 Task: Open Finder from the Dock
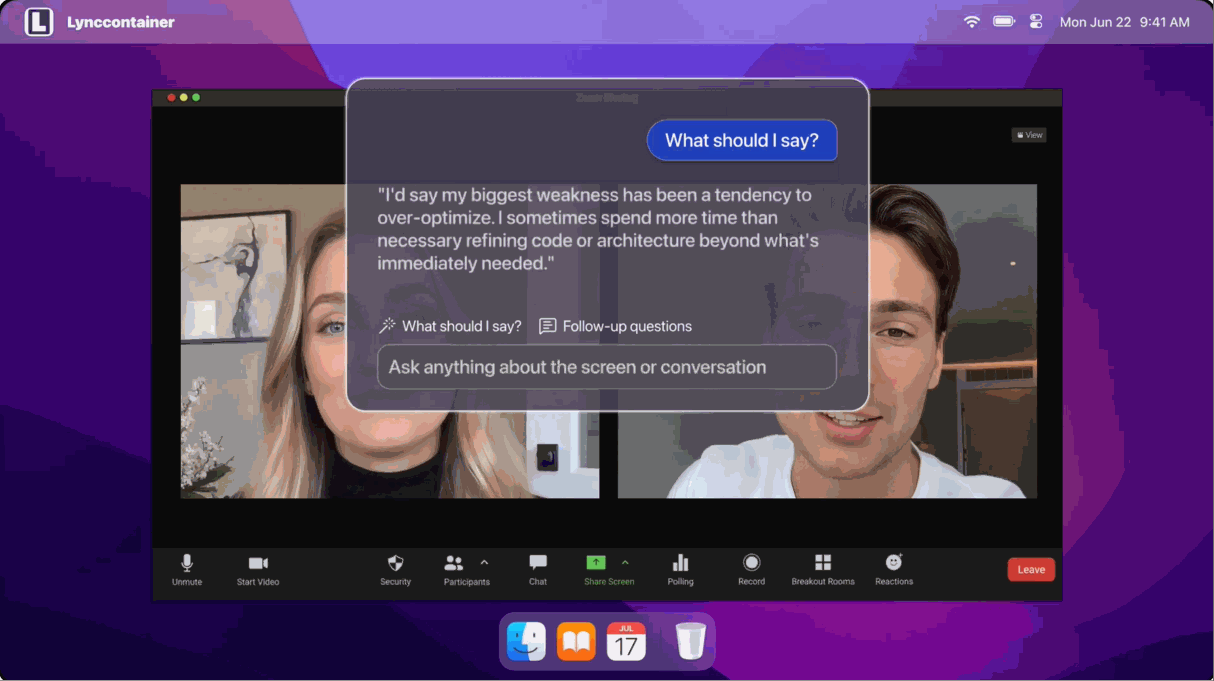pos(526,641)
